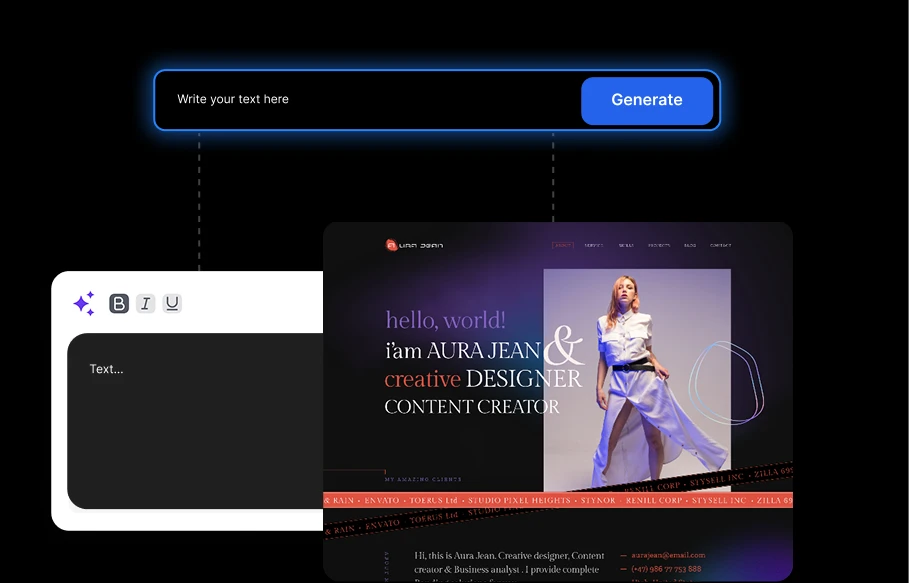Screen dimensions: 909x583
Task: Apply italic formatting
Action: tap(145, 302)
